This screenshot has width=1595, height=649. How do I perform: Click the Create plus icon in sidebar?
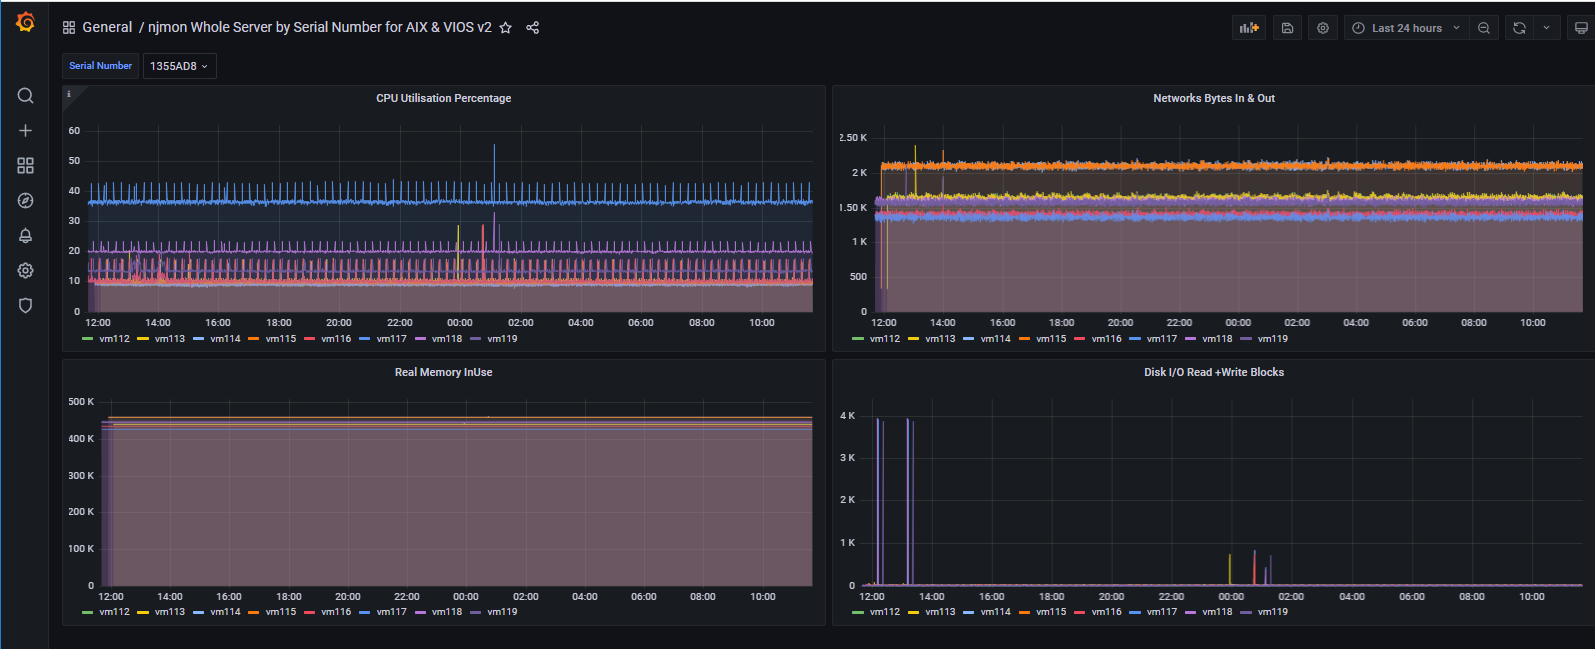coord(26,131)
